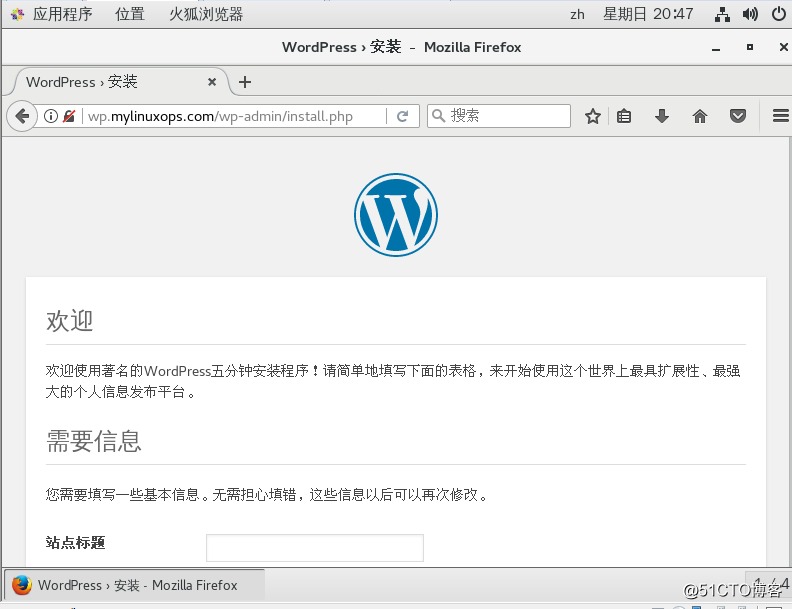Go to the home page icon

click(x=700, y=116)
